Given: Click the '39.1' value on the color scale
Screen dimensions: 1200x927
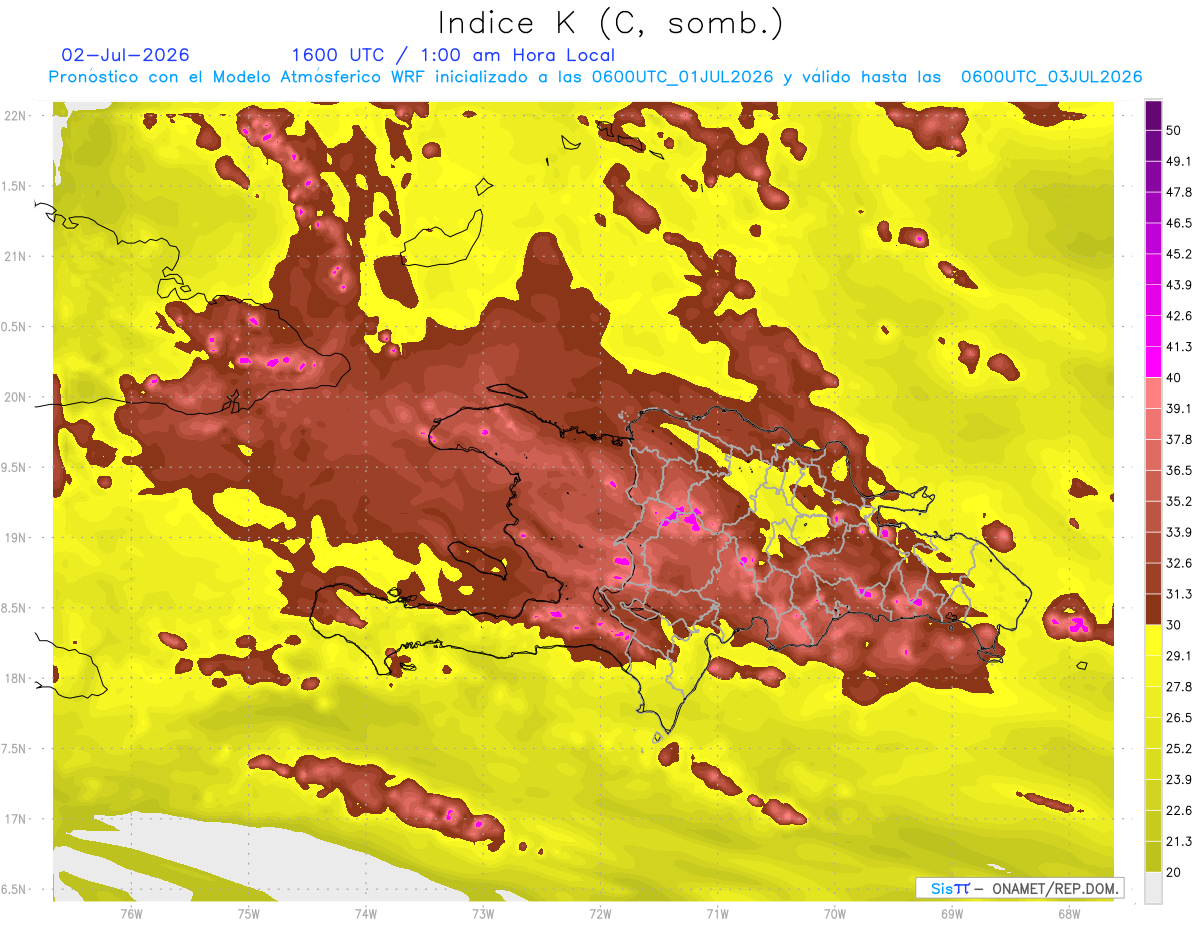Looking at the screenshot, I should [1179, 408].
